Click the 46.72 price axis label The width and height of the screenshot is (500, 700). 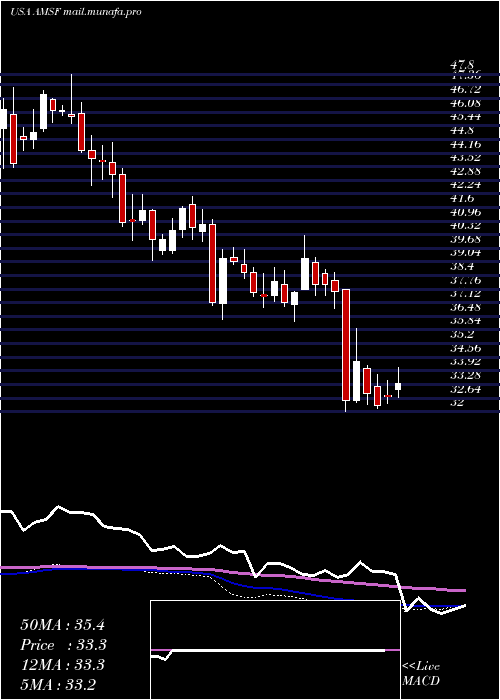click(466, 90)
